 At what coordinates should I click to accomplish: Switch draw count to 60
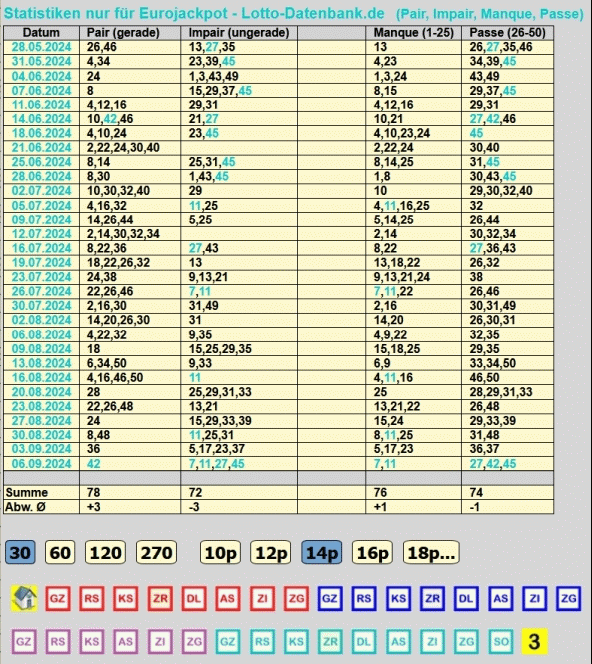pos(60,552)
